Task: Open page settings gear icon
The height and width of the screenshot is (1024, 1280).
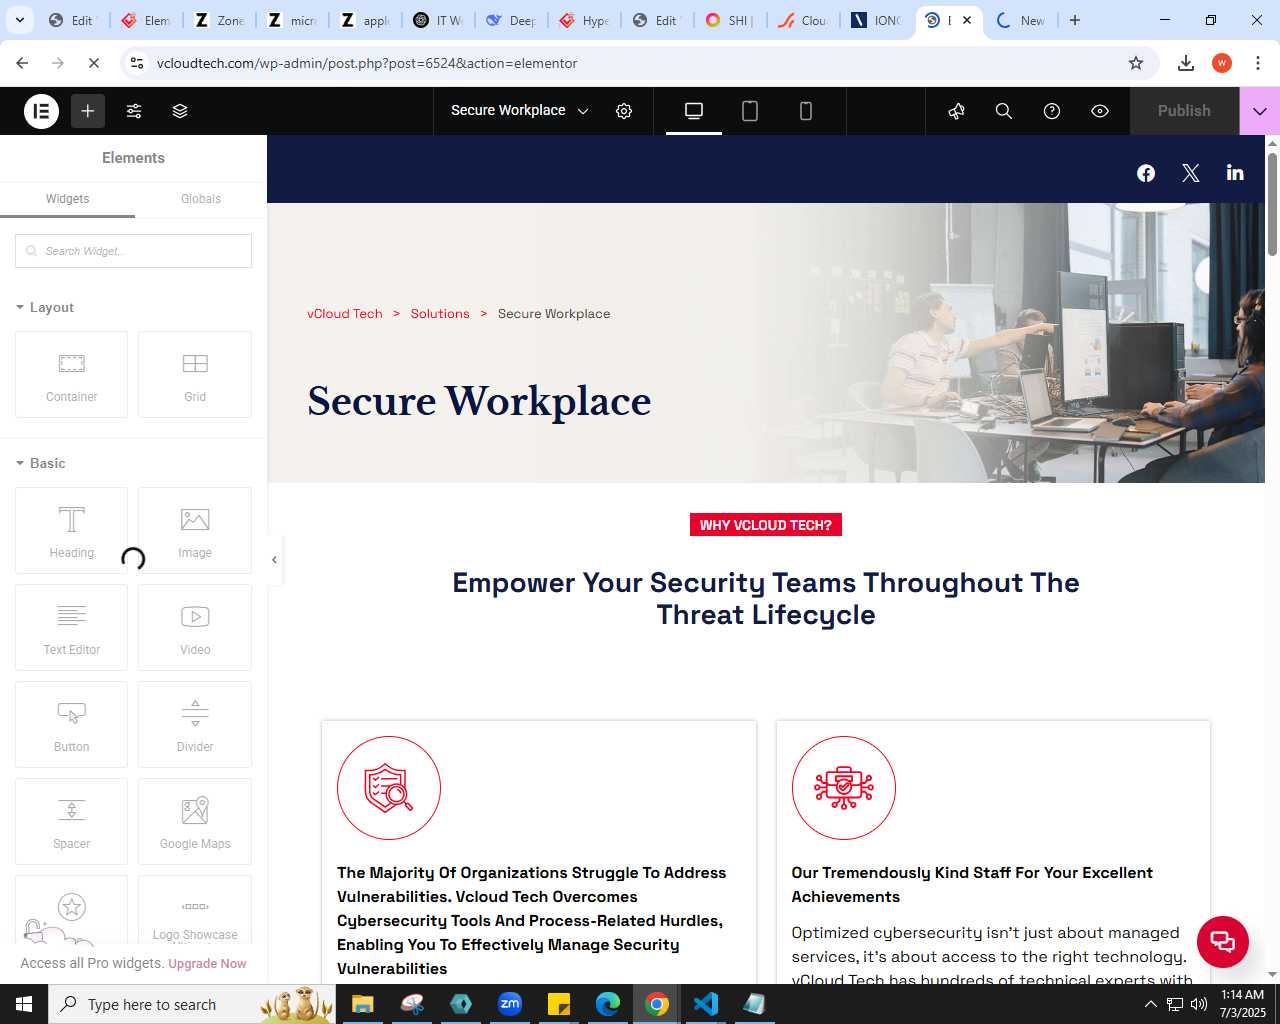Action: click(624, 111)
